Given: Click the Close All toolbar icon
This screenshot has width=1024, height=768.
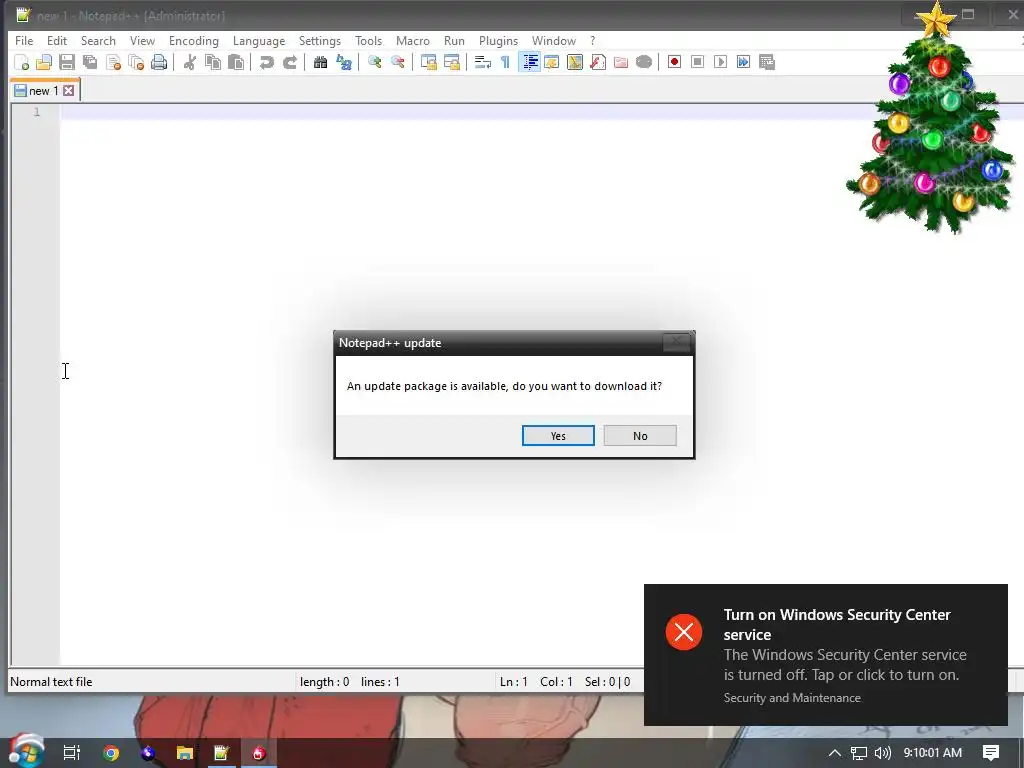Looking at the screenshot, I should click(136, 62).
